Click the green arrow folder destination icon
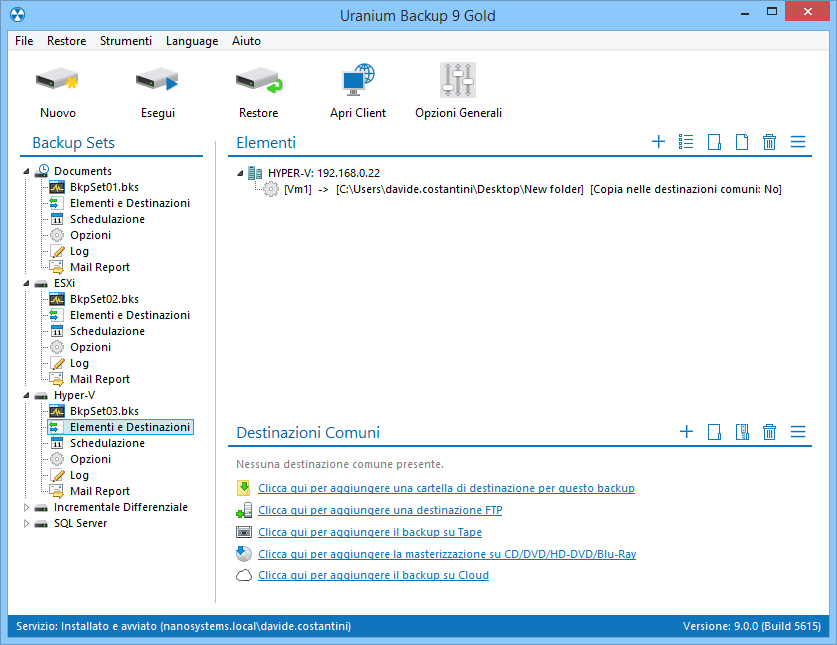 244,488
